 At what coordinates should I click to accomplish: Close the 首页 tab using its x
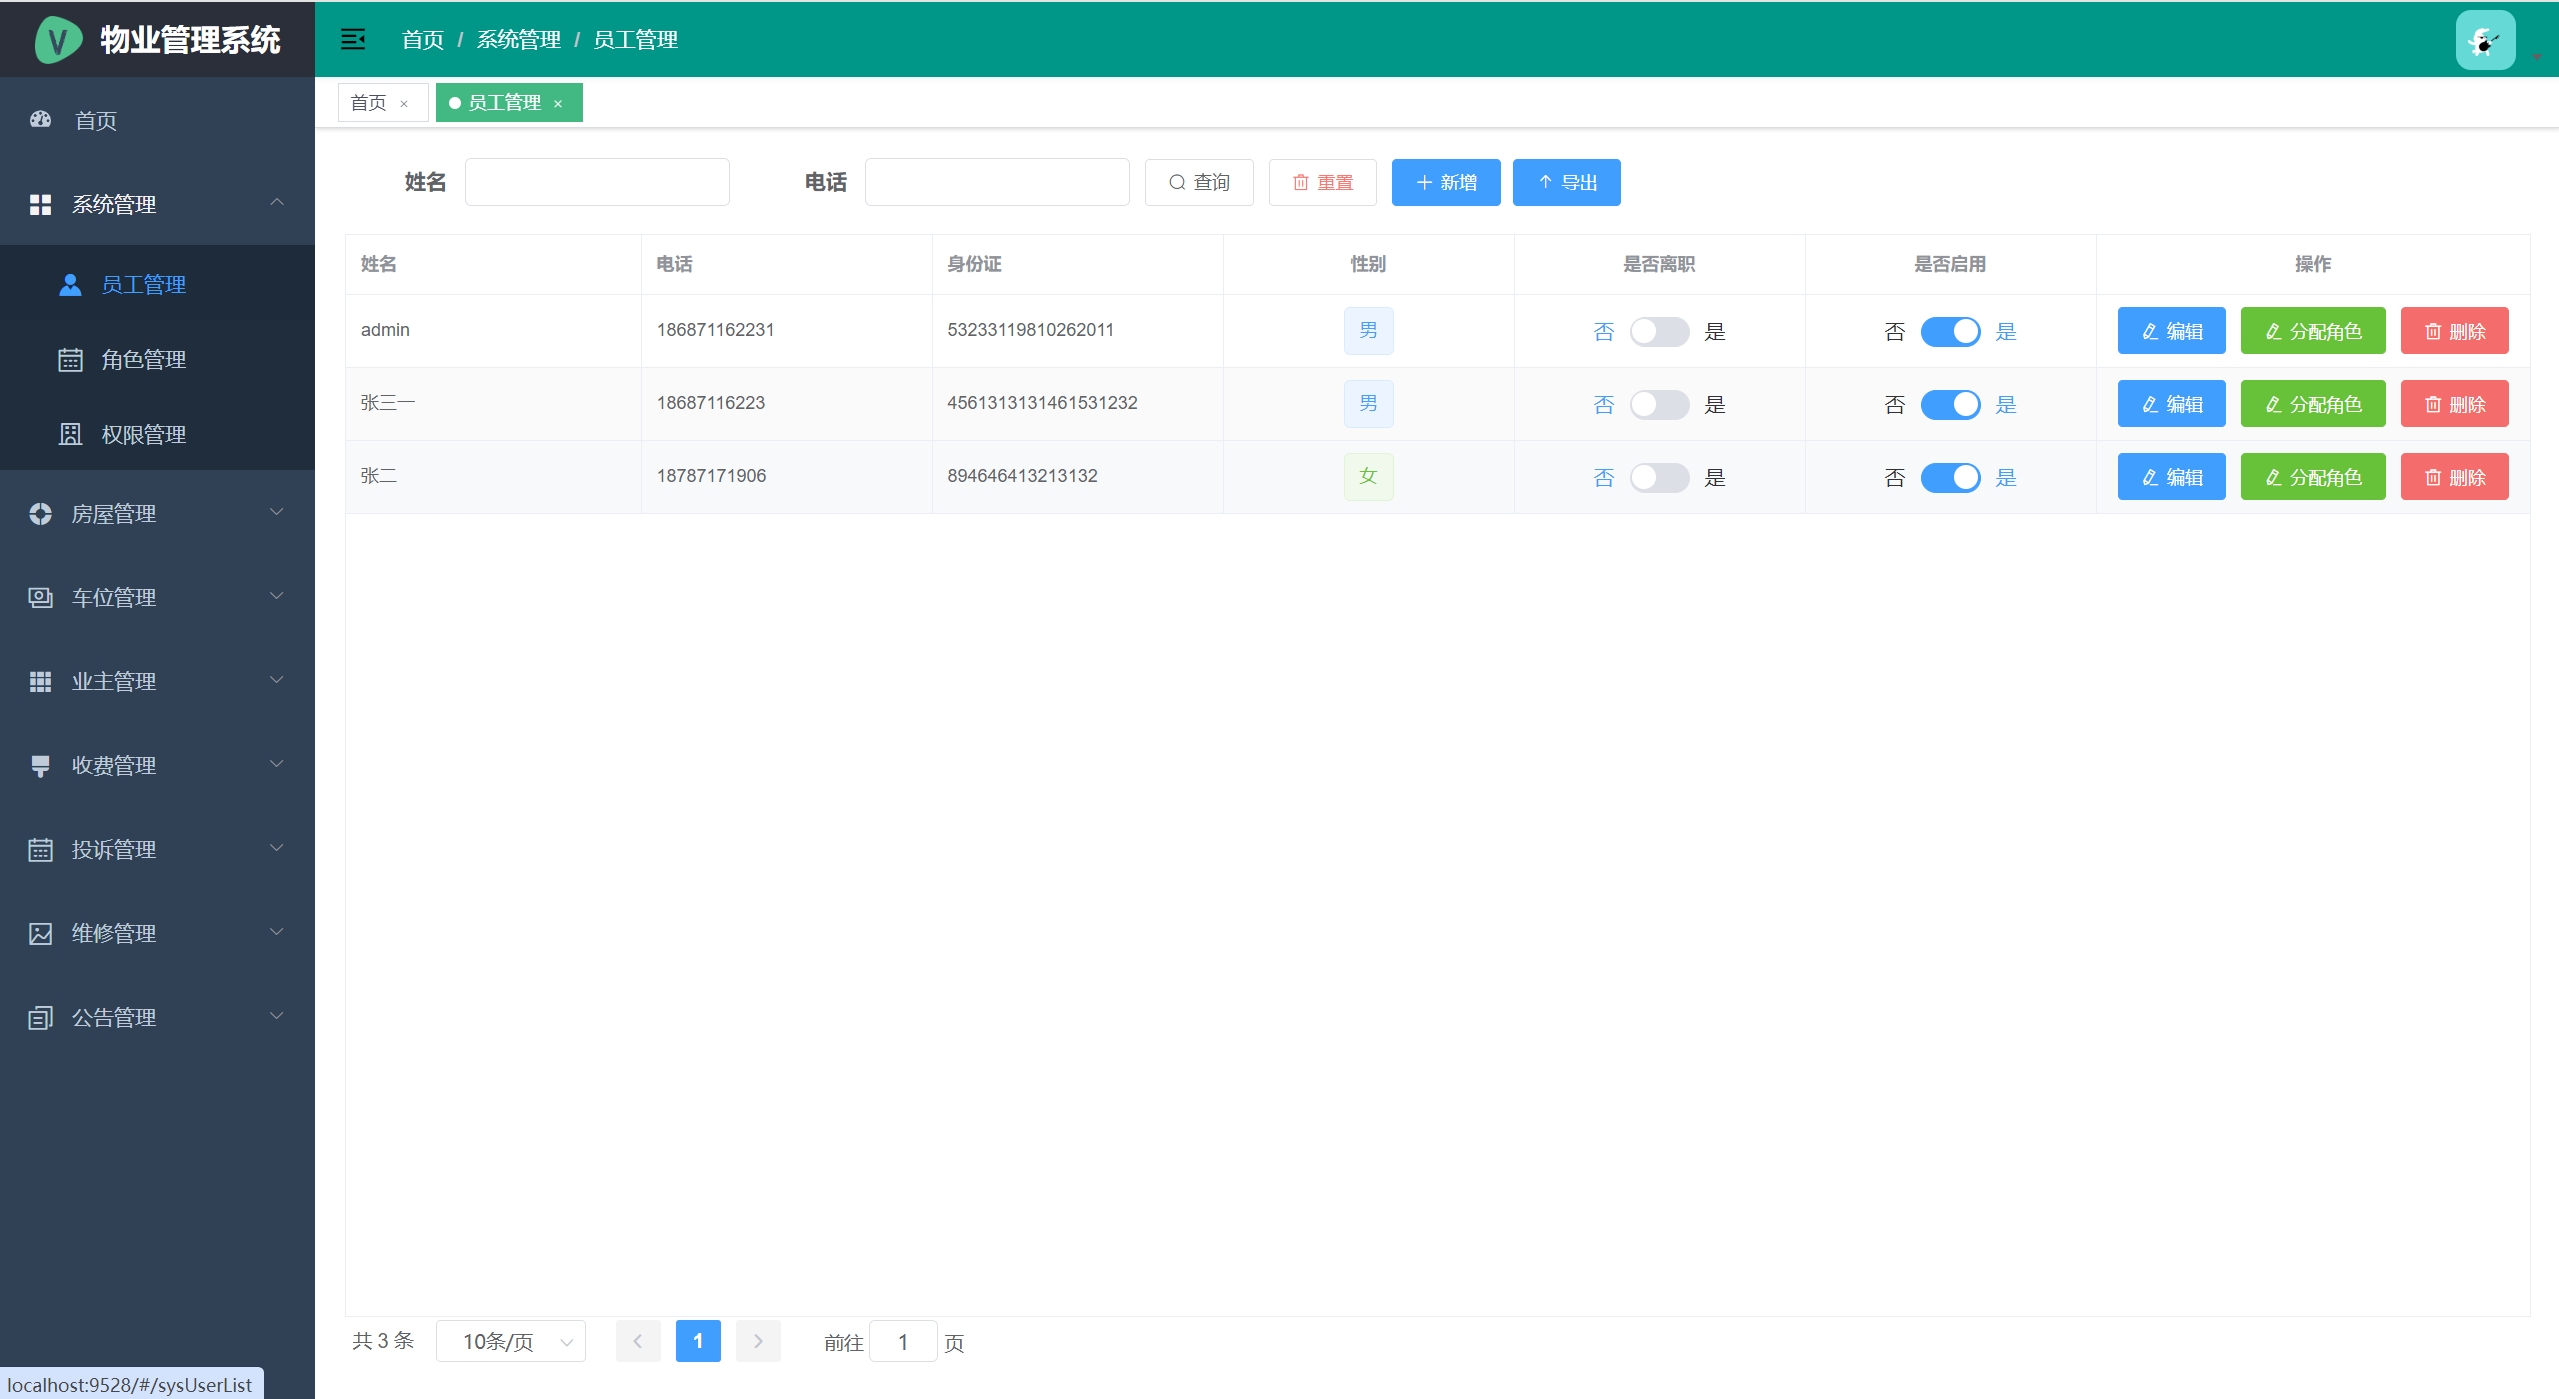click(x=404, y=104)
